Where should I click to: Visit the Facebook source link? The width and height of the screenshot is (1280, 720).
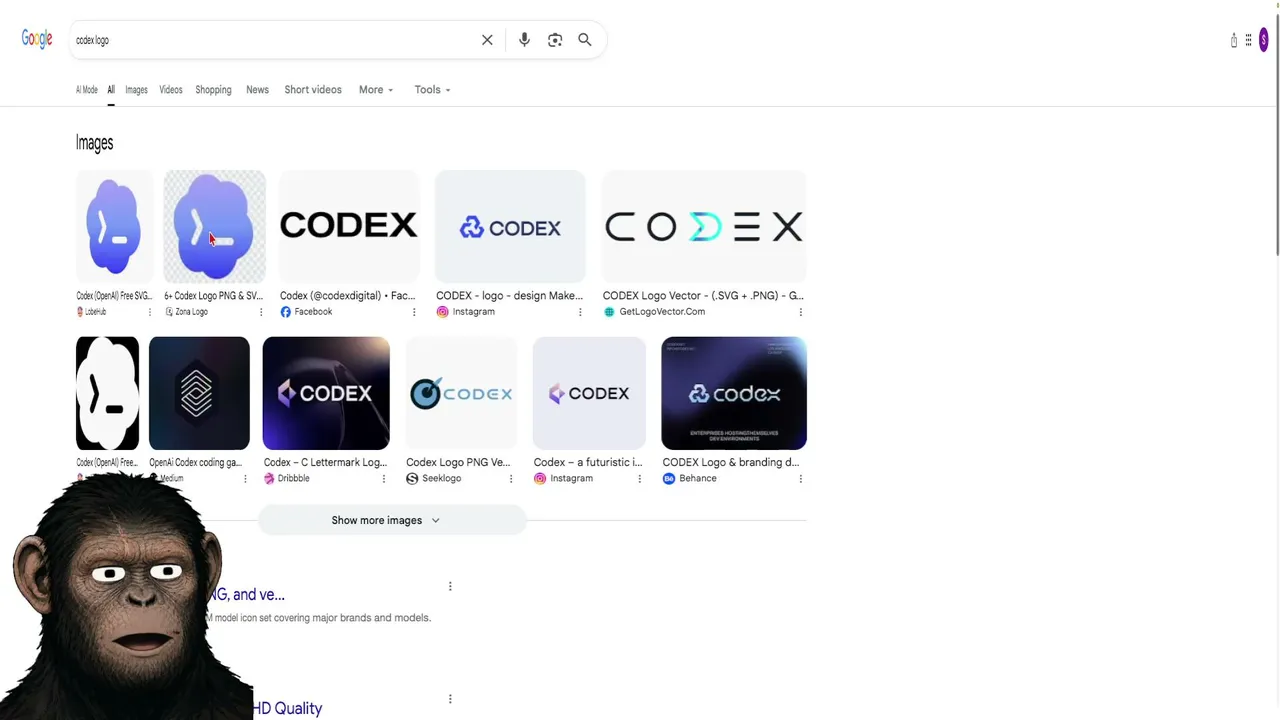pyautogui.click(x=306, y=312)
